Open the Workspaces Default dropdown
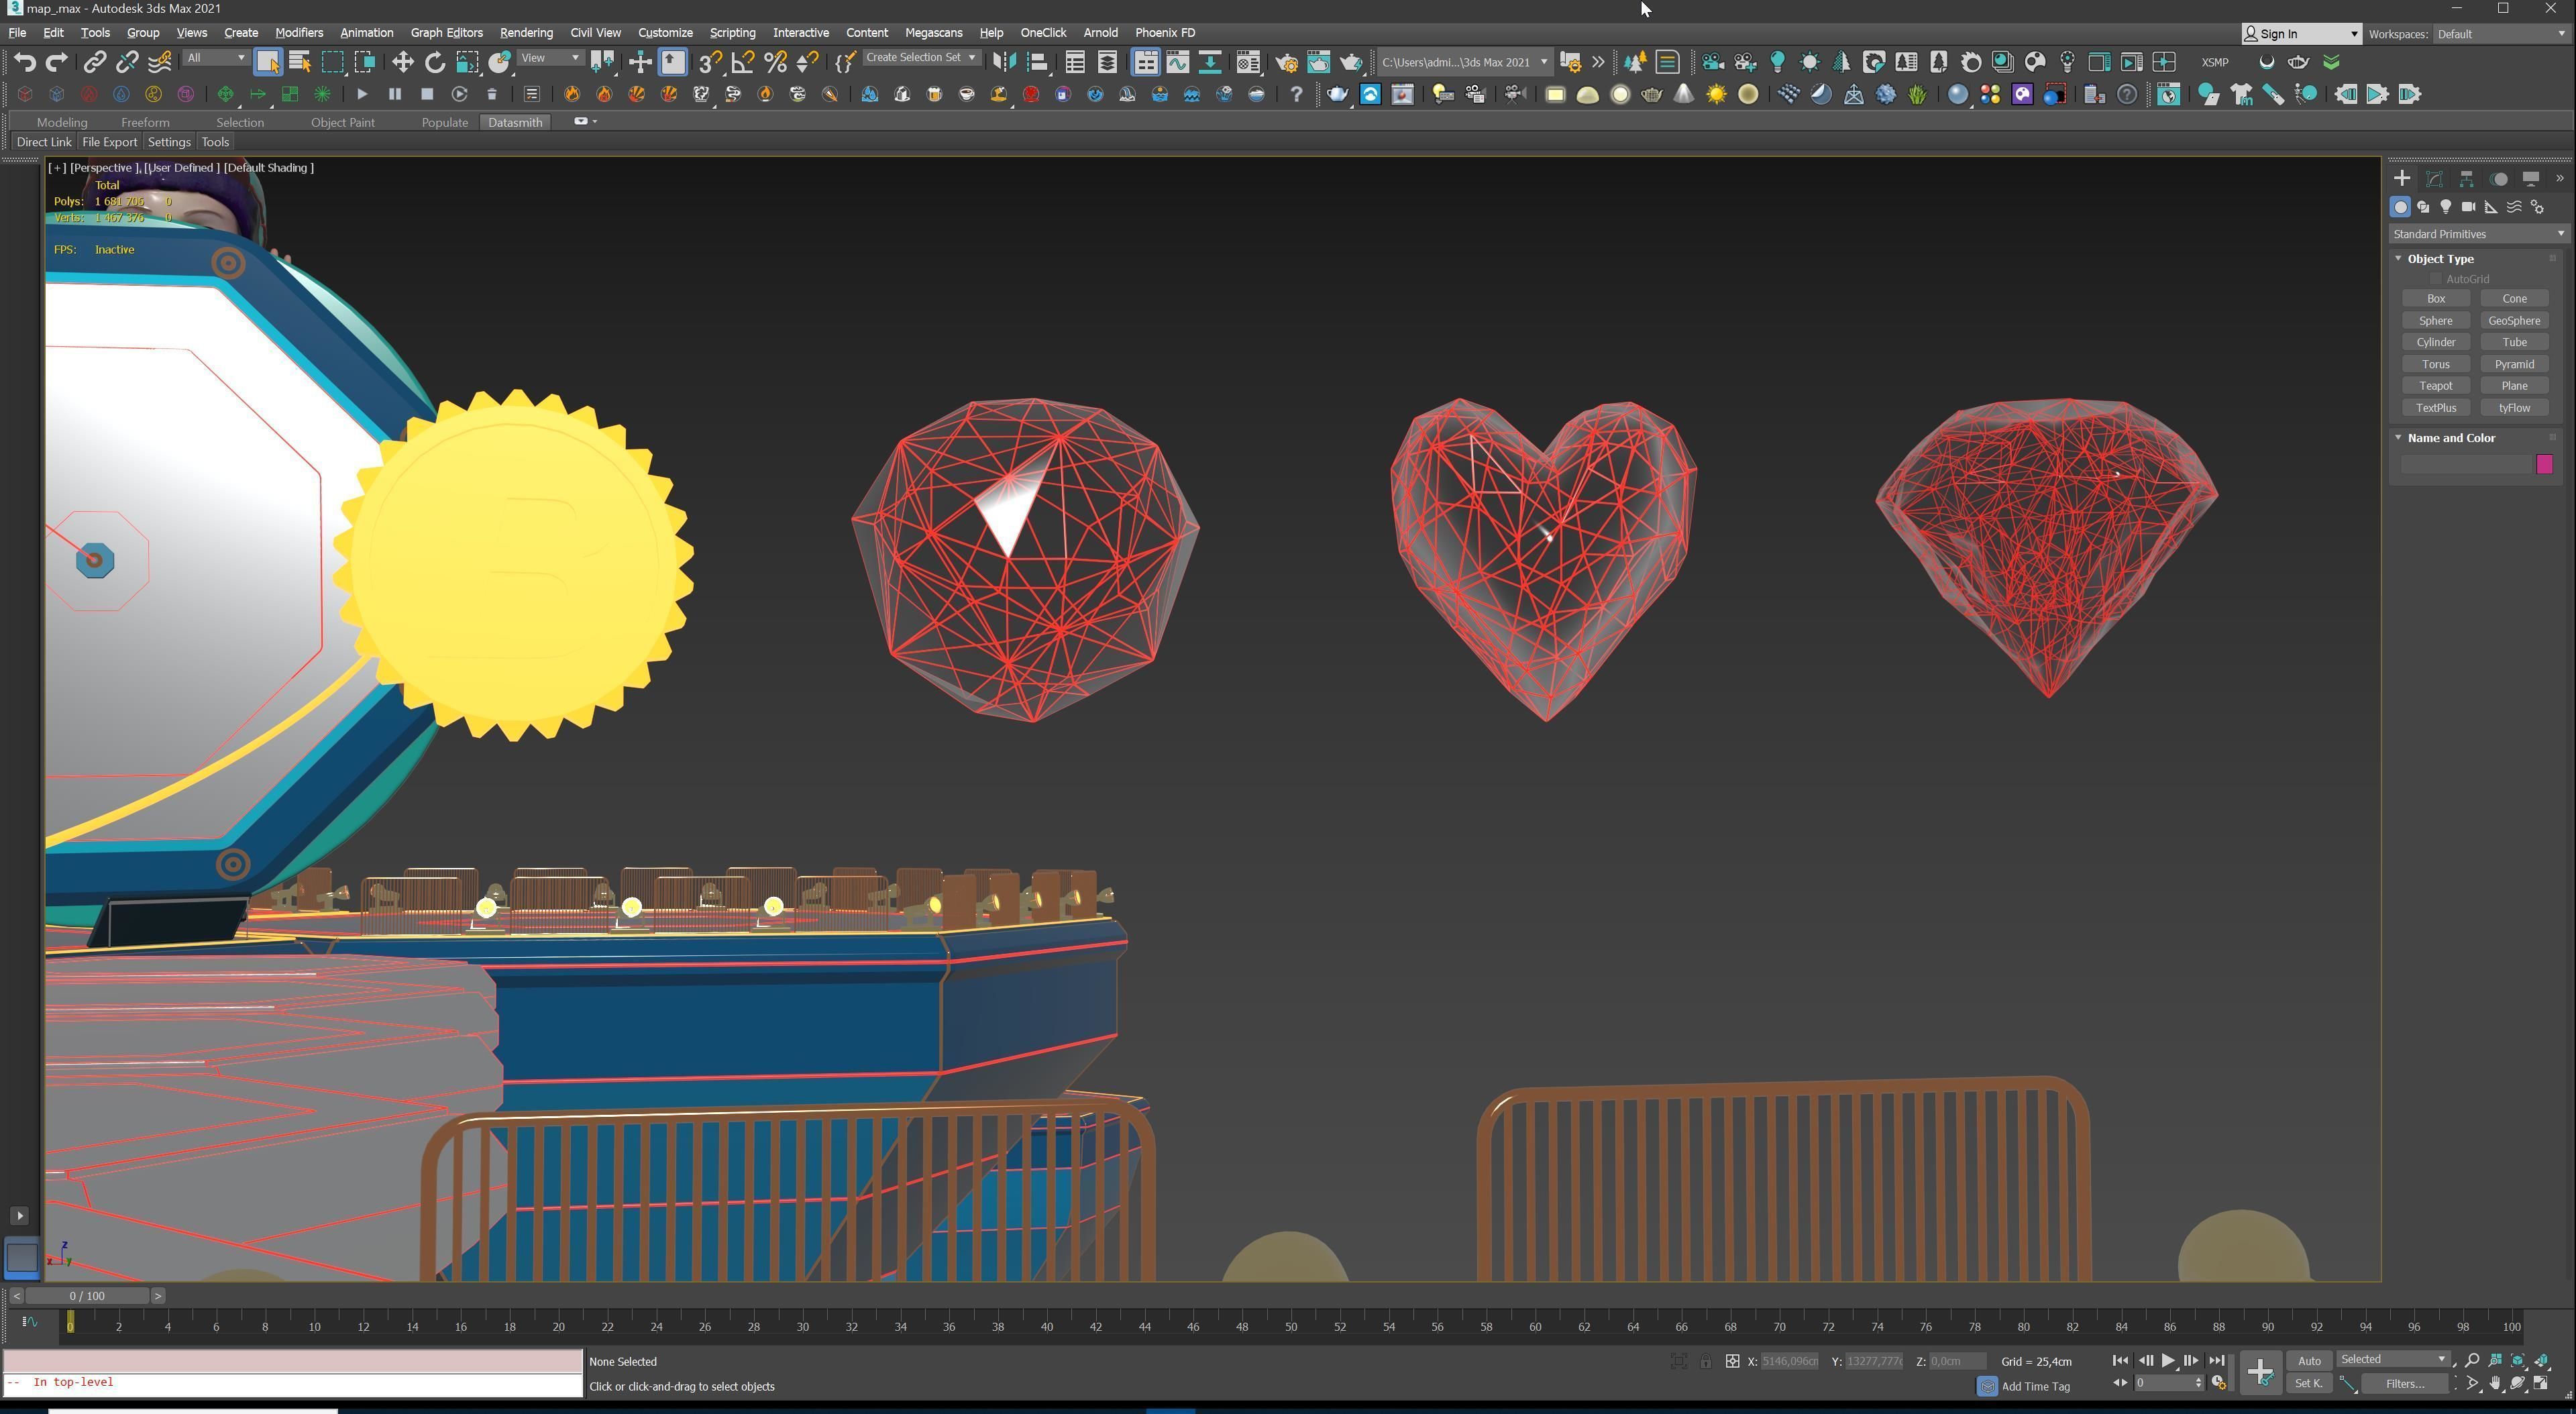This screenshot has height=1414, width=2576. [x=2501, y=34]
